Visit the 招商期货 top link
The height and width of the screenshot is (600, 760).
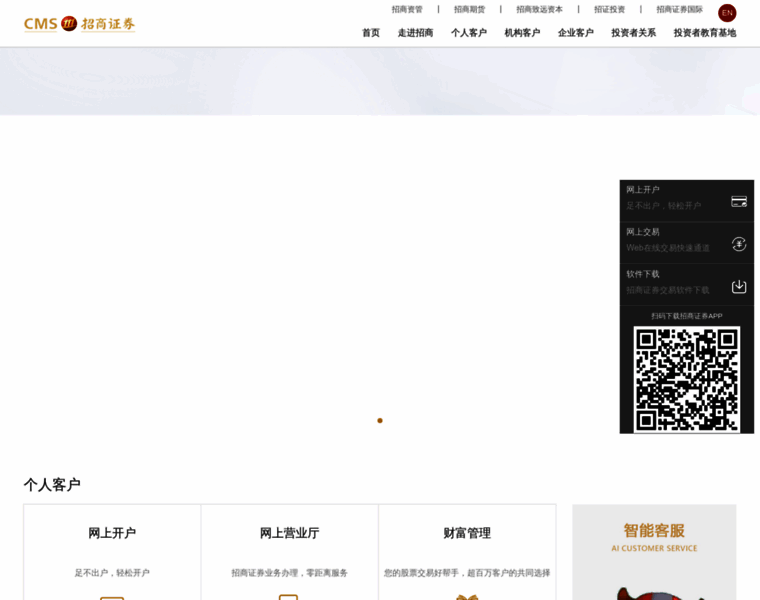pyautogui.click(x=469, y=9)
